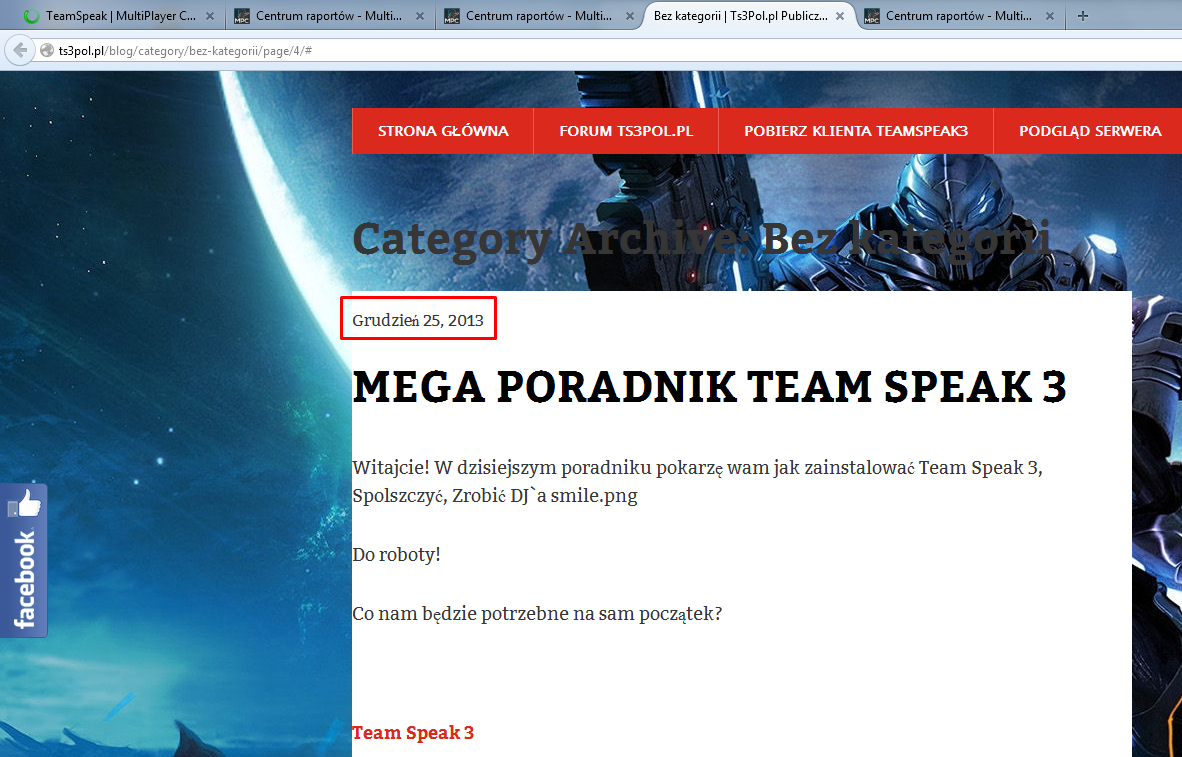Click the MEGA PORADNIK TEAM SPEAK 3 title
Viewport: 1182px width, 757px height.
709,387
